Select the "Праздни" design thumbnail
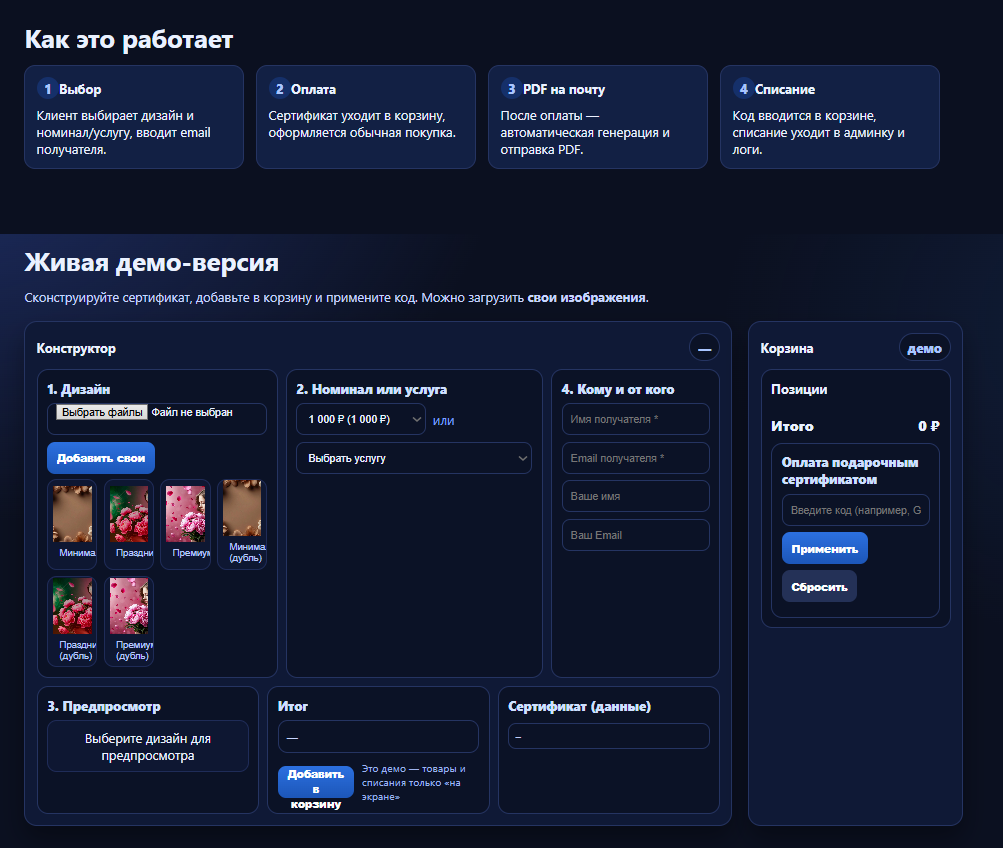Screen dimensions: 1003x848 129,518
